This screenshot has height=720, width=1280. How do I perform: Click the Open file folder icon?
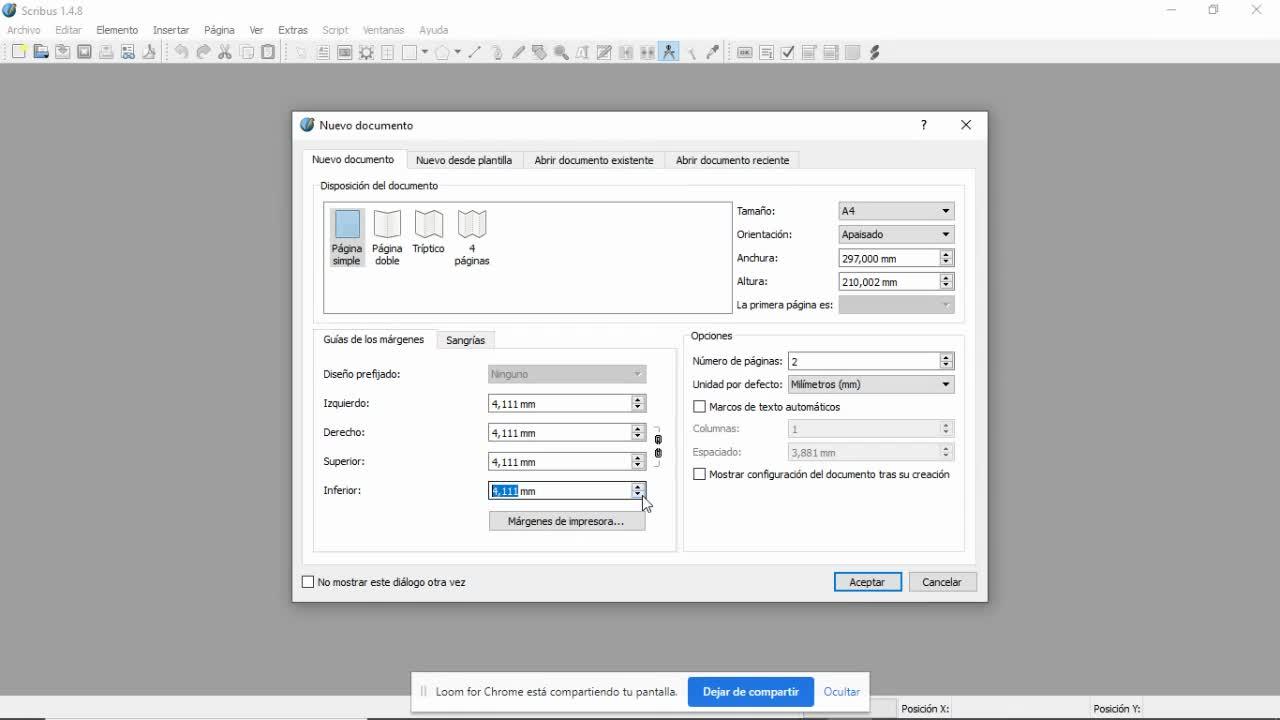pos(41,52)
